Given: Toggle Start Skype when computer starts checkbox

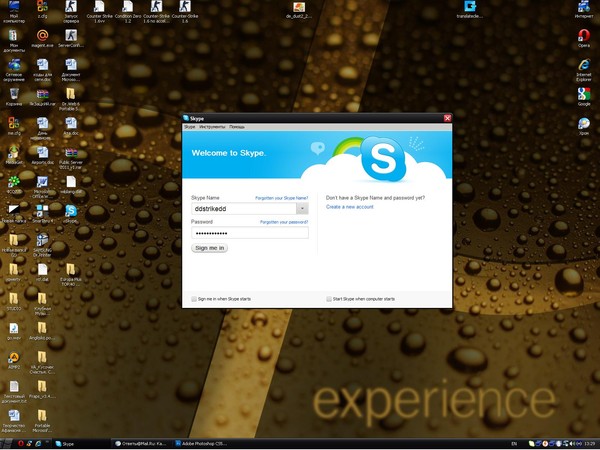Looking at the screenshot, I should pyautogui.click(x=329, y=299).
